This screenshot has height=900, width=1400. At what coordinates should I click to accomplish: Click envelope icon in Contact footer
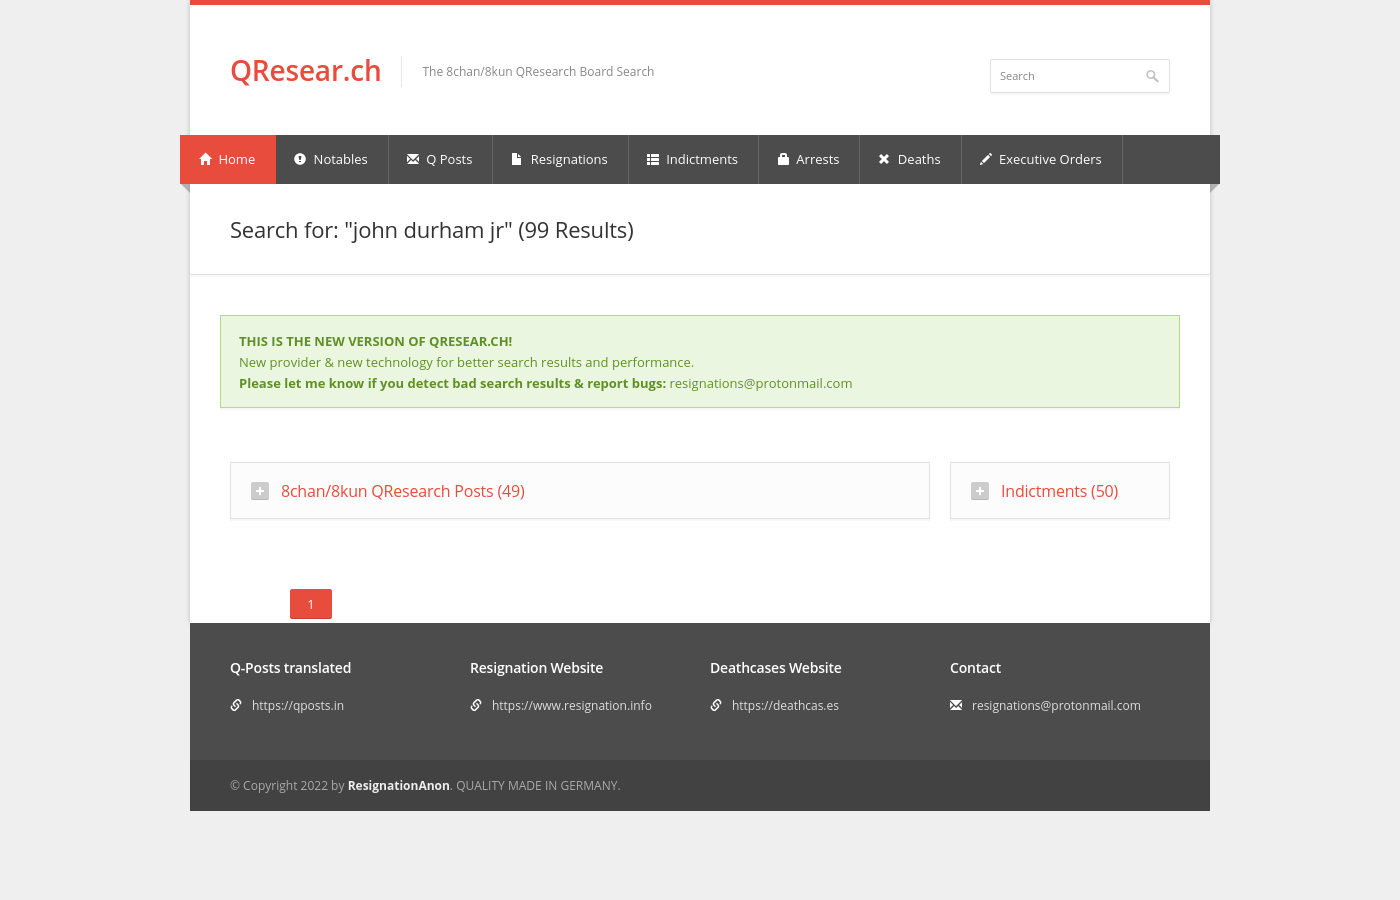(x=956, y=705)
